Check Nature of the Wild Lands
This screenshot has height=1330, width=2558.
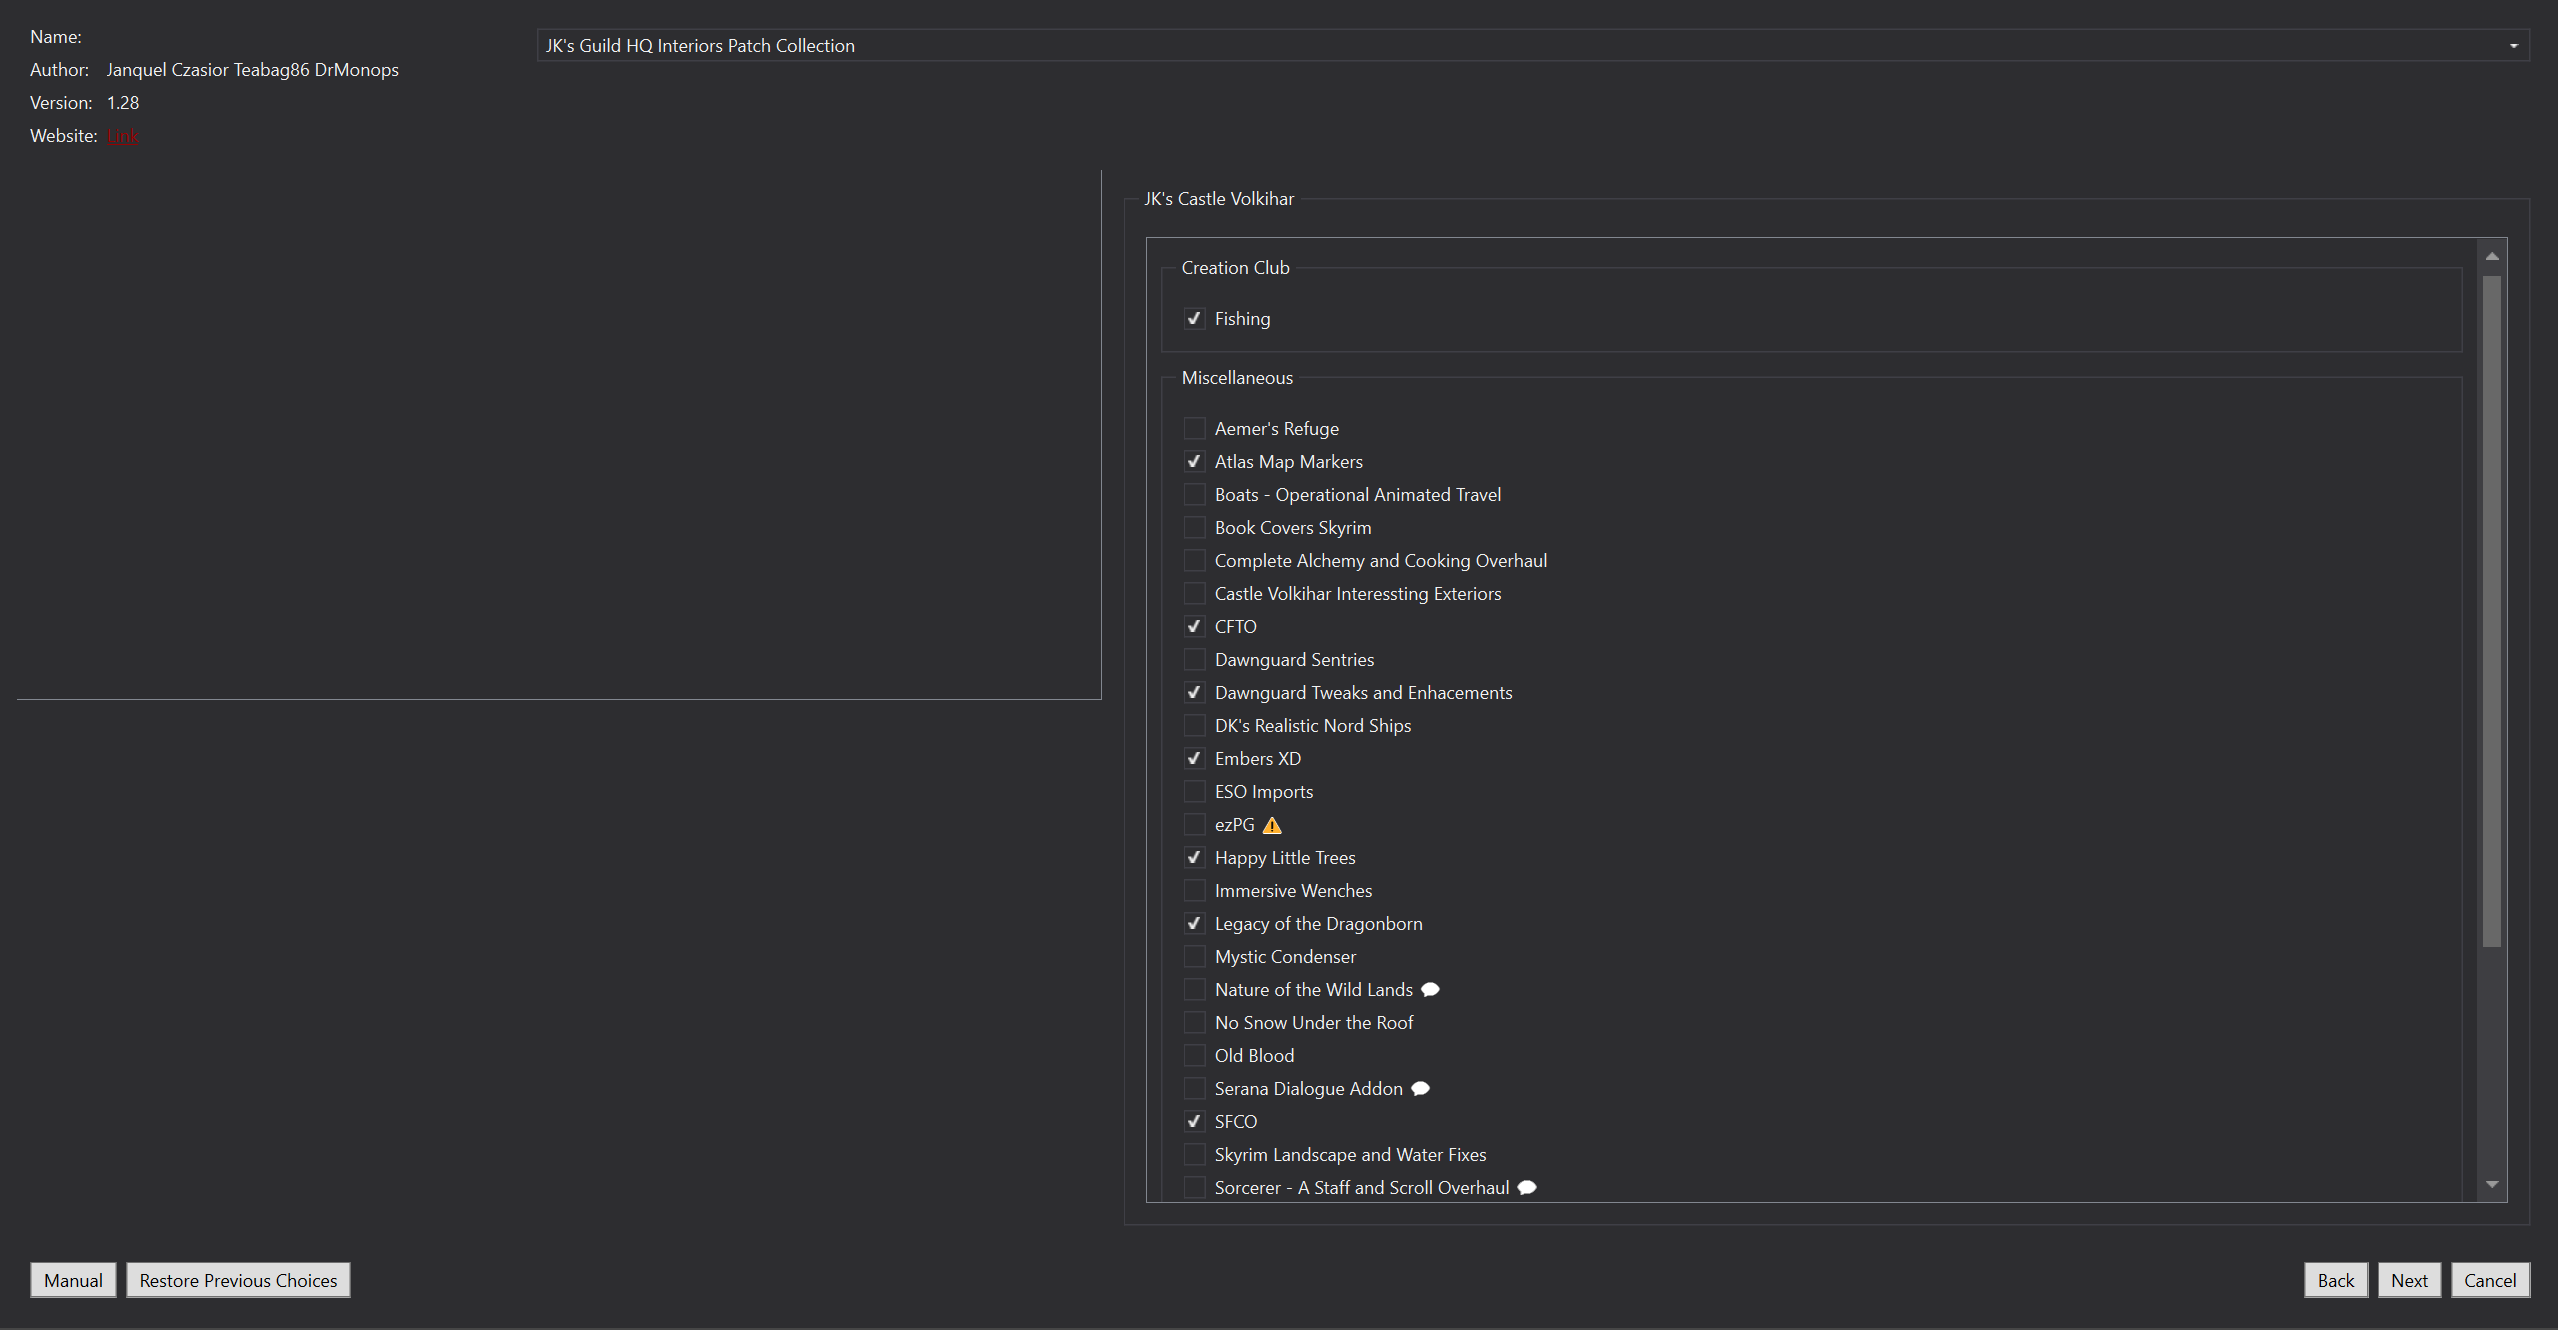pos(1194,990)
